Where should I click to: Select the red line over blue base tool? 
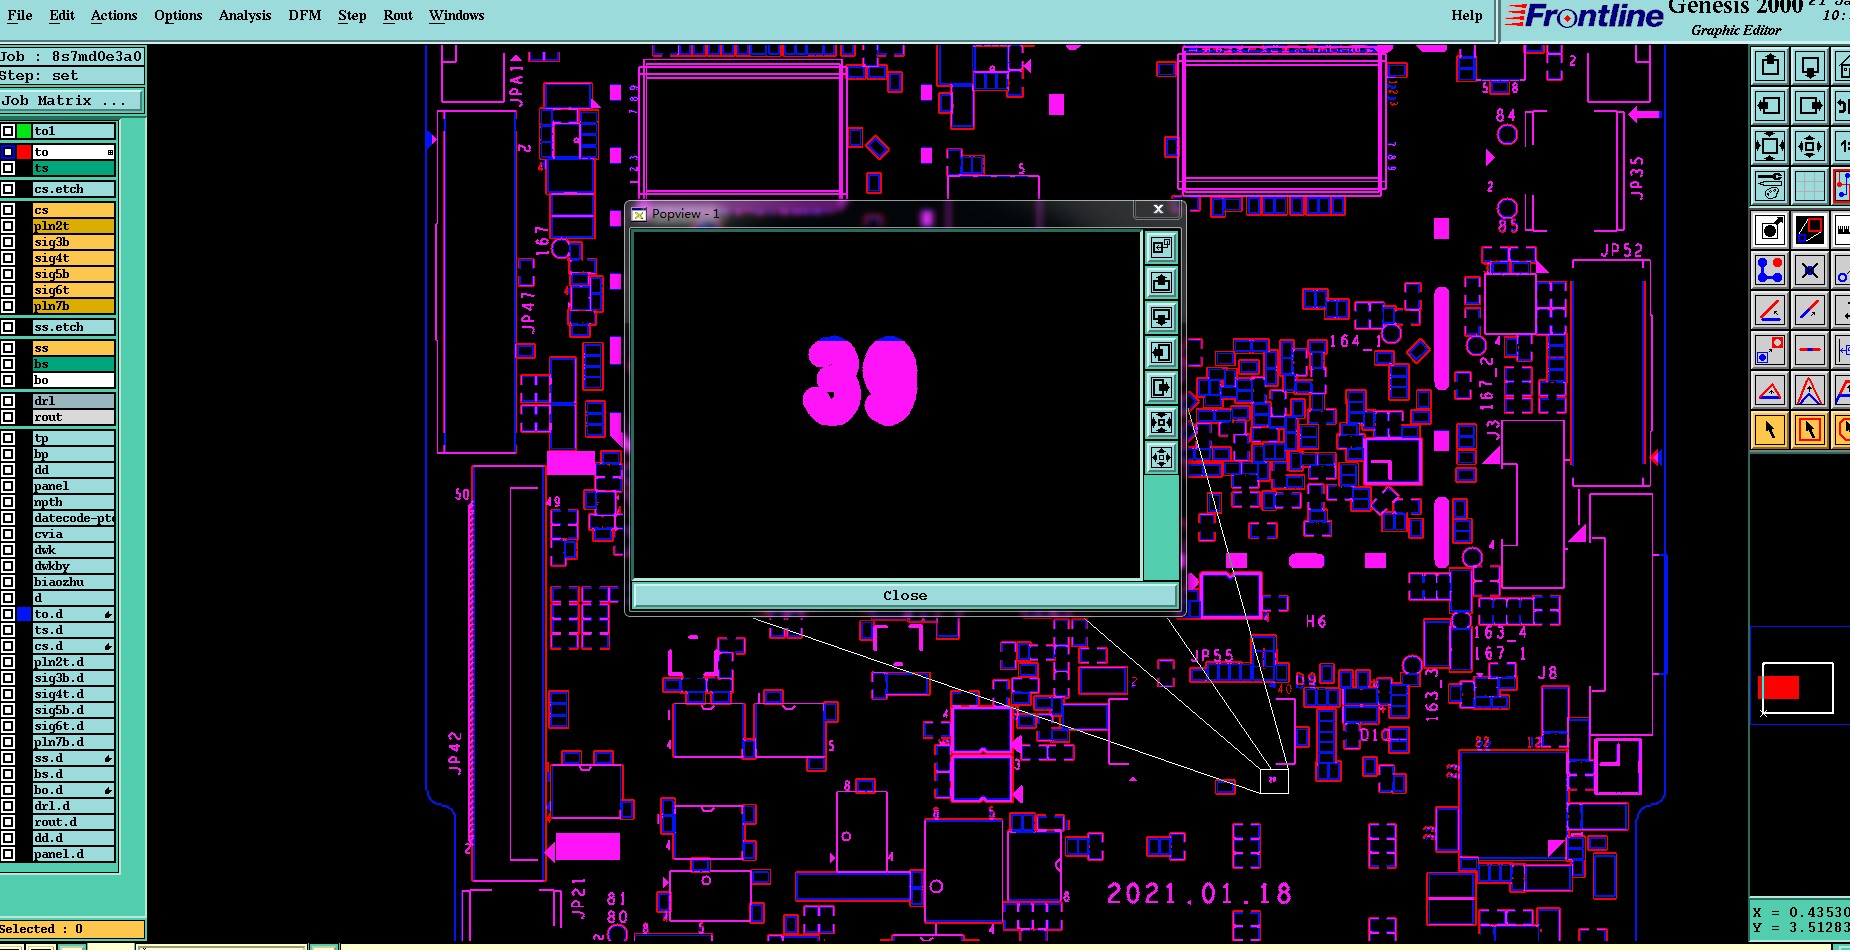click(1770, 310)
